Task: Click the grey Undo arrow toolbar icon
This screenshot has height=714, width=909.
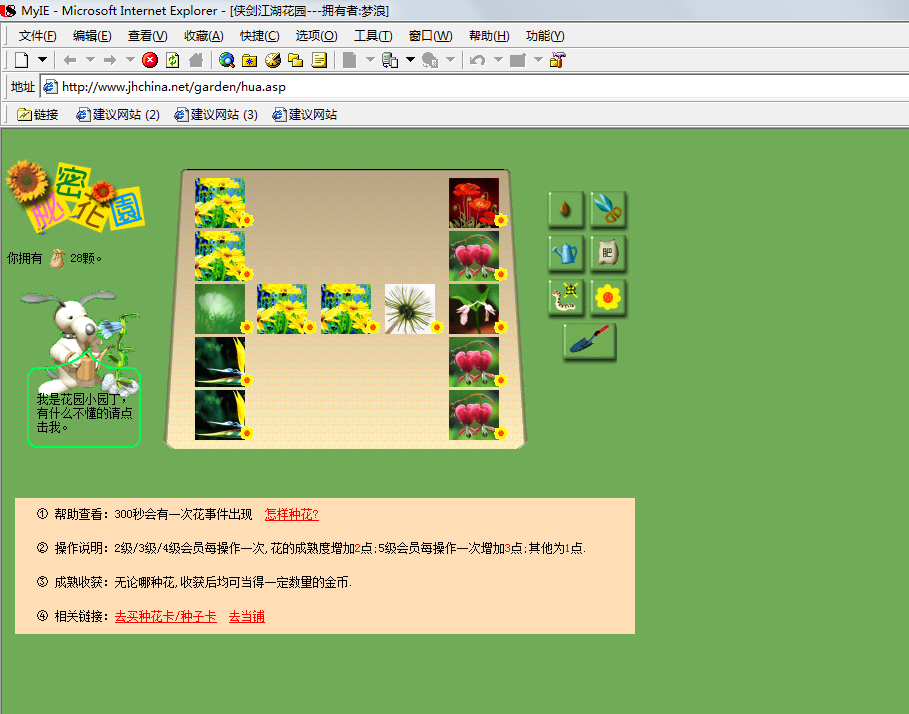Action: pyautogui.click(x=477, y=60)
